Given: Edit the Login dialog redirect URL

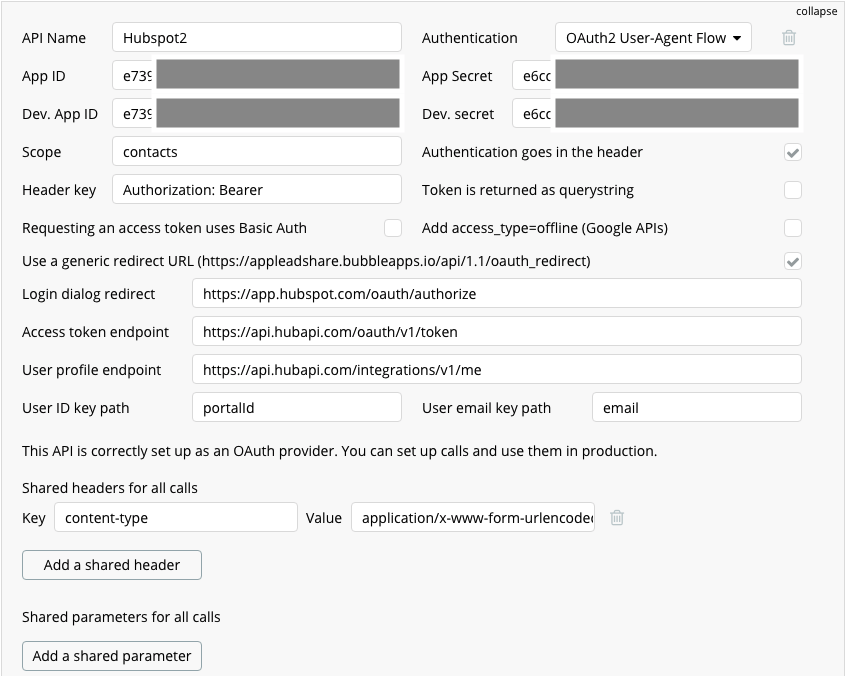Looking at the screenshot, I should point(496,294).
